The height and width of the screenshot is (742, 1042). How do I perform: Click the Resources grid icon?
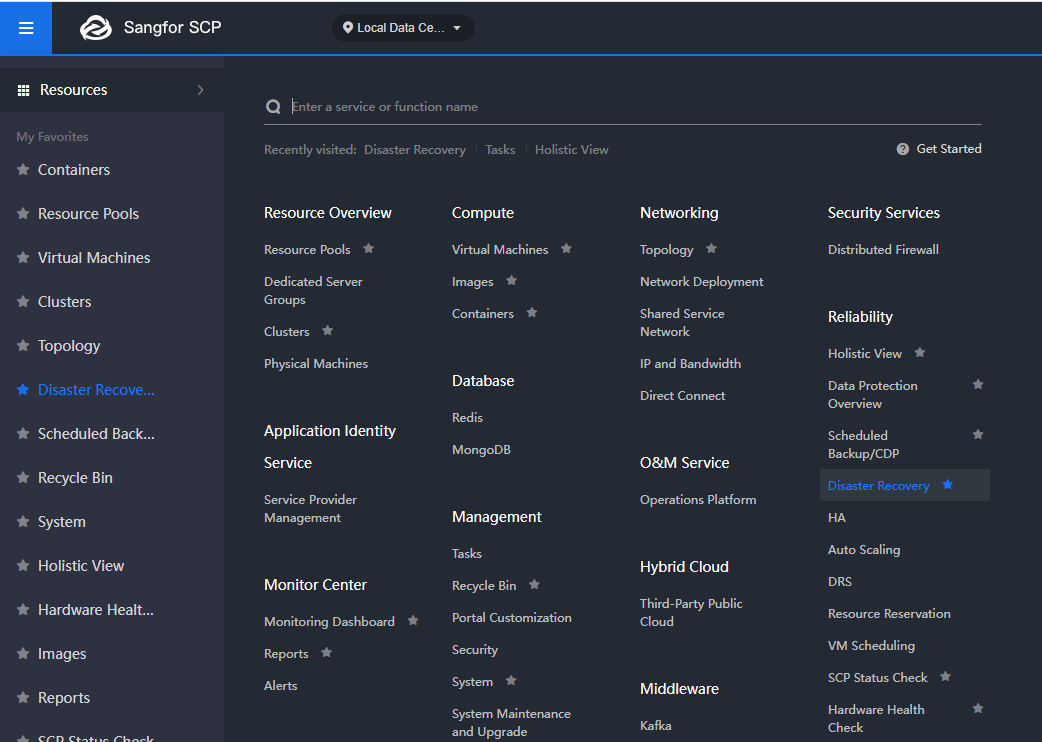[x=24, y=90]
